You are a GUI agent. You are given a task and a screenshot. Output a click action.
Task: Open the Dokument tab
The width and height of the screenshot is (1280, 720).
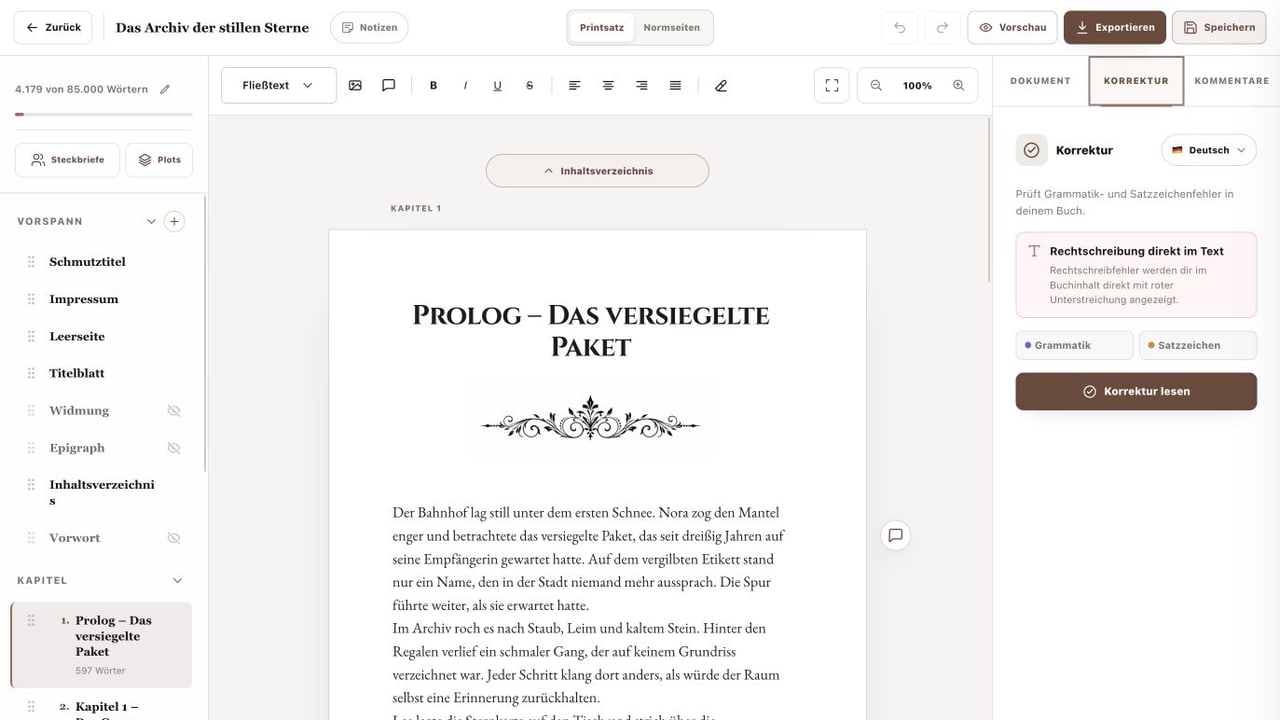tap(1040, 81)
